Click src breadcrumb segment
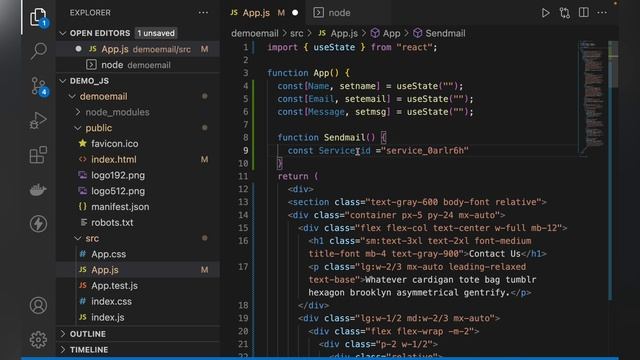The width and height of the screenshot is (640, 360). 297,33
